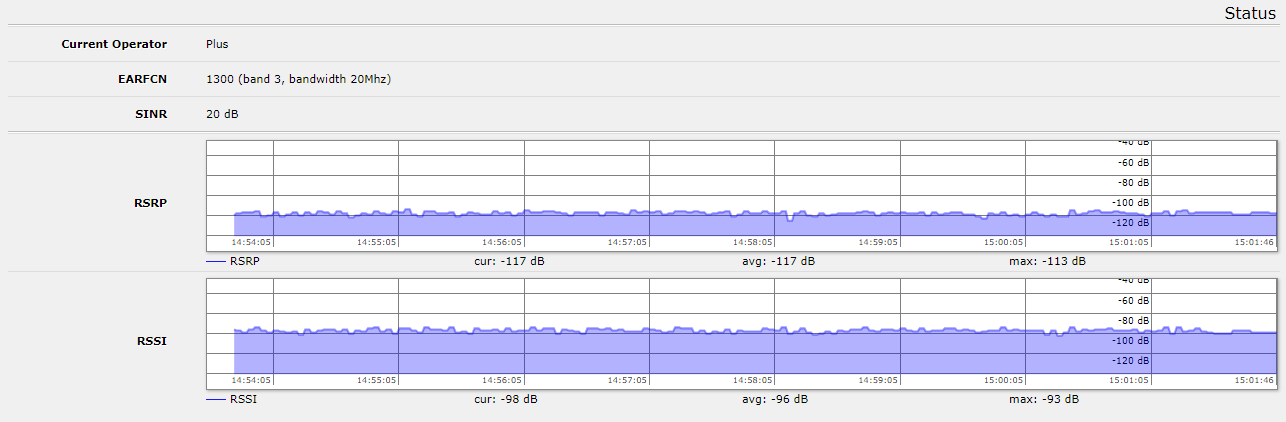This screenshot has height=422, width=1286.
Task: Click the RSRP signal graph
Action: tap(741, 195)
